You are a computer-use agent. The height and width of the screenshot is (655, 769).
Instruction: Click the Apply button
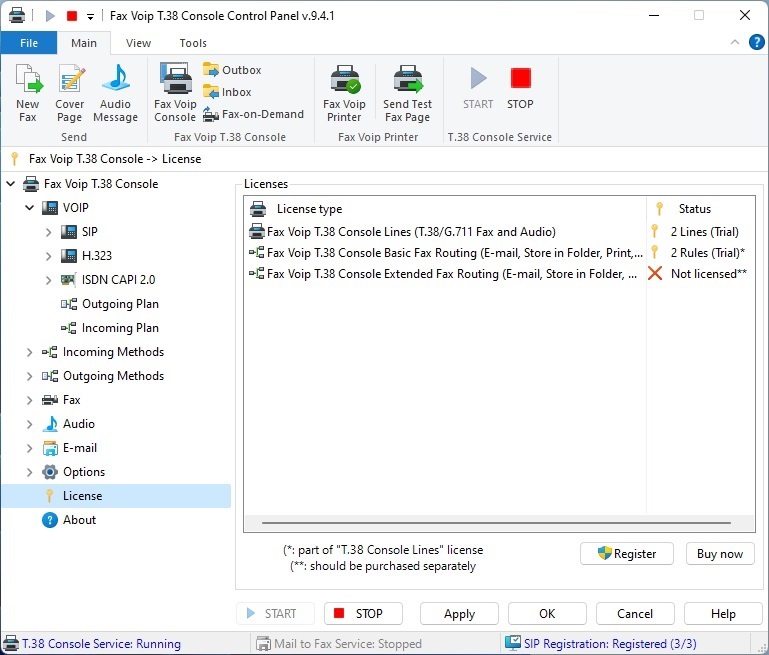pyautogui.click(x=460, y=613)
